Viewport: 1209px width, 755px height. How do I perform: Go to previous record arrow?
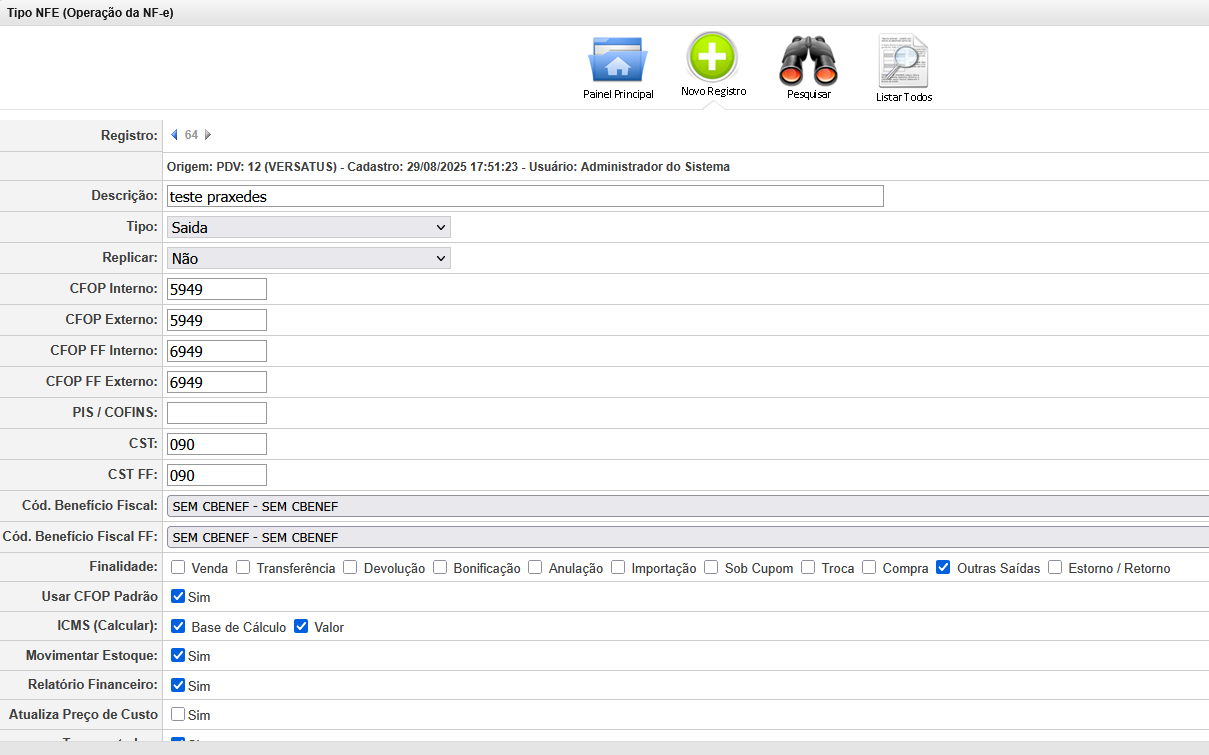174,135
